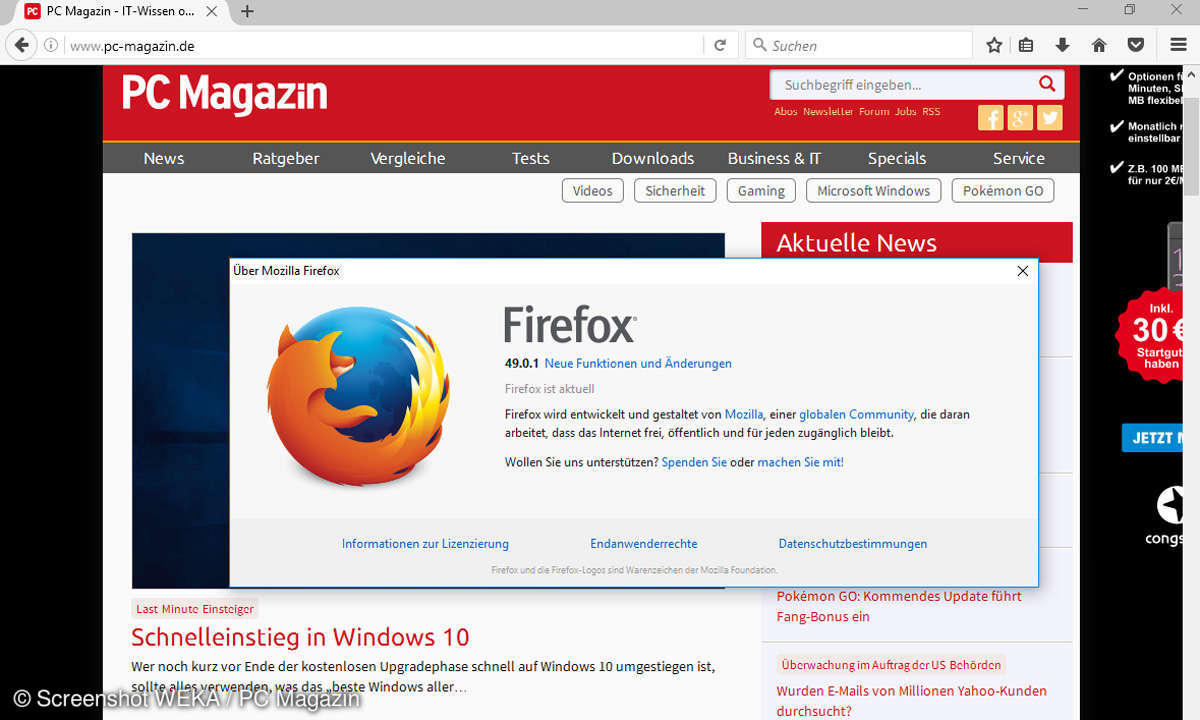This screenshot has width=1200, height=720.
Task: Click the Firefox back arrow button
Action: [21, 45]
